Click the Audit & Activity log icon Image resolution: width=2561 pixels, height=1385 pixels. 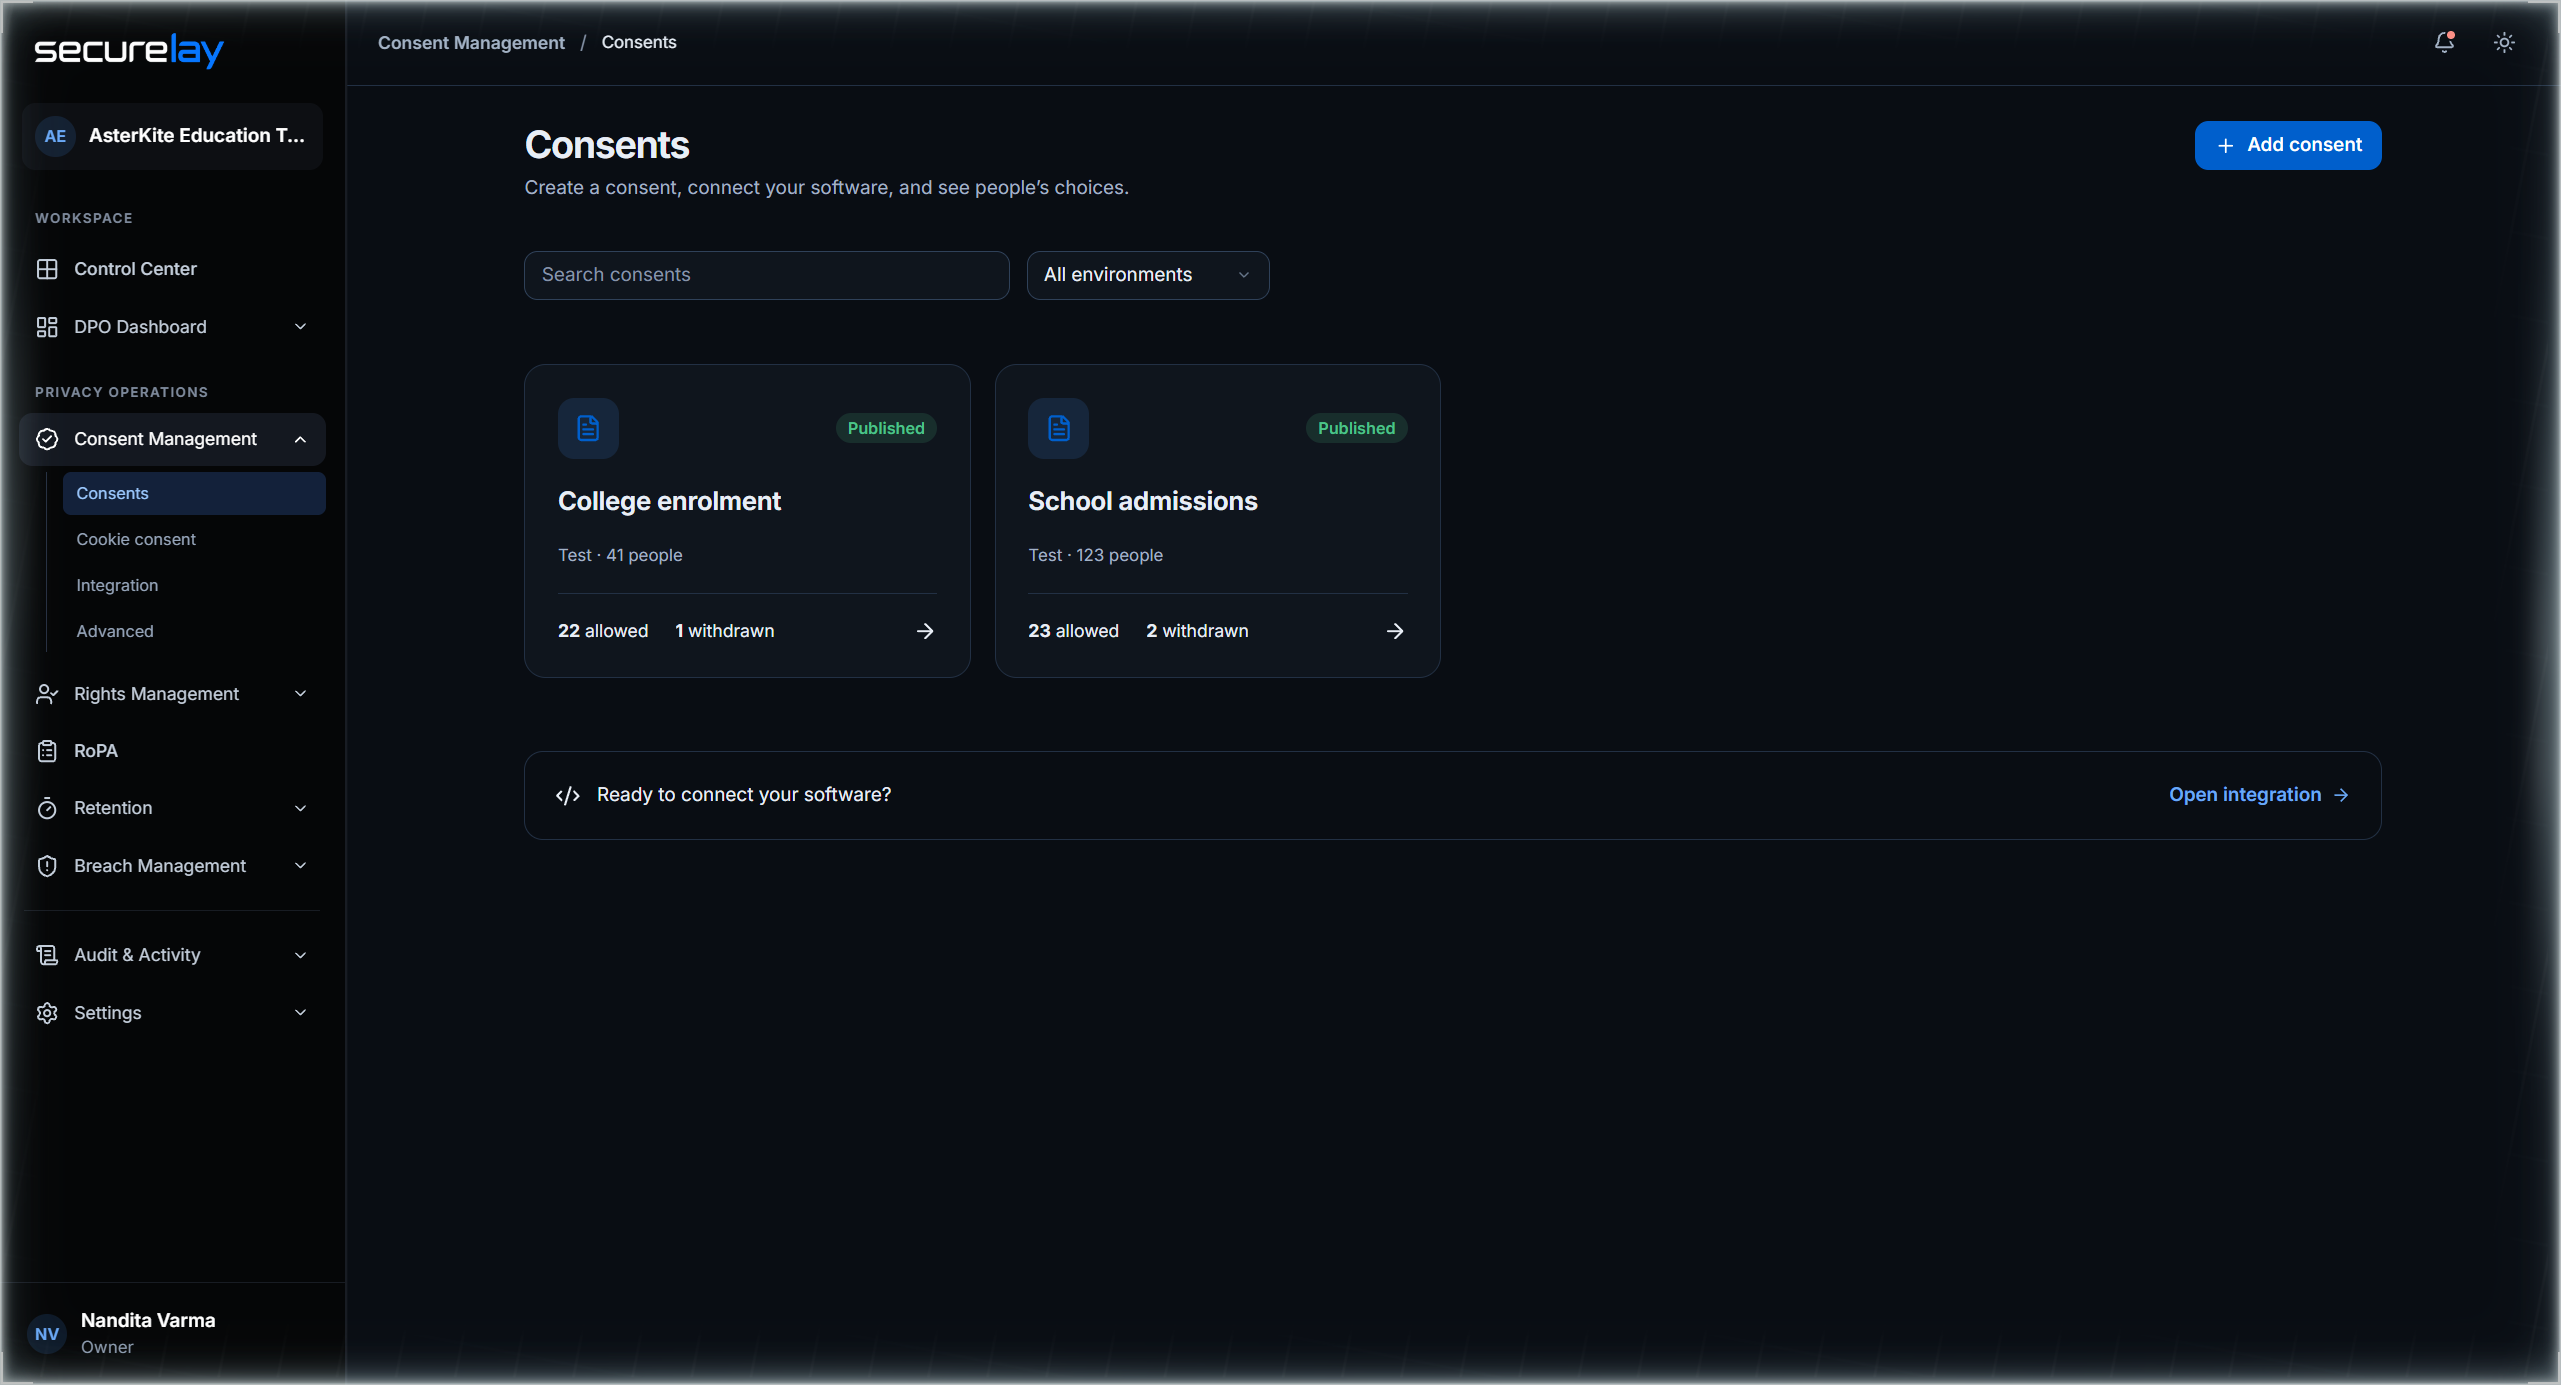point(47,955)
